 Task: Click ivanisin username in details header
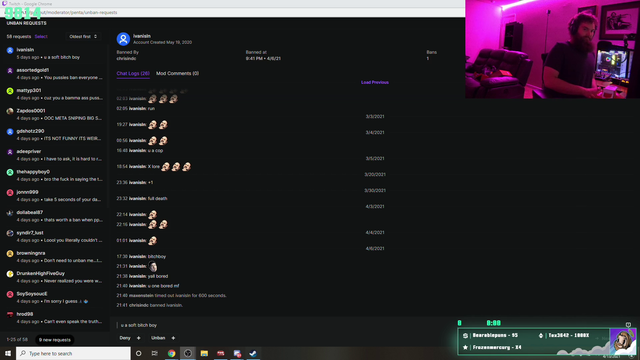(x=142, y=36)
